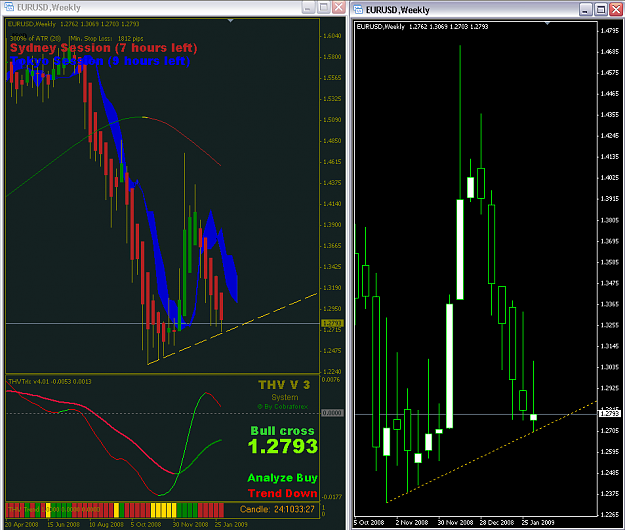Click the By Cobraforex credit text
Viewport: 625px width, 530px height.
coord(283,406)
